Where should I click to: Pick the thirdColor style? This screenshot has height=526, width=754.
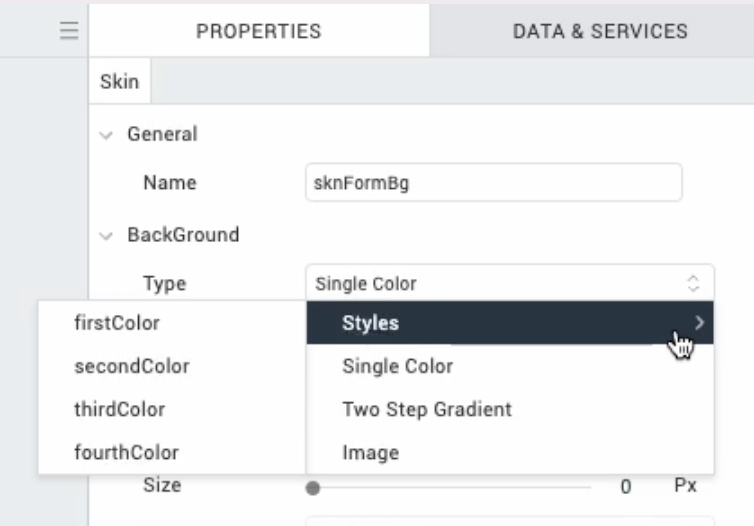[119, 409]
